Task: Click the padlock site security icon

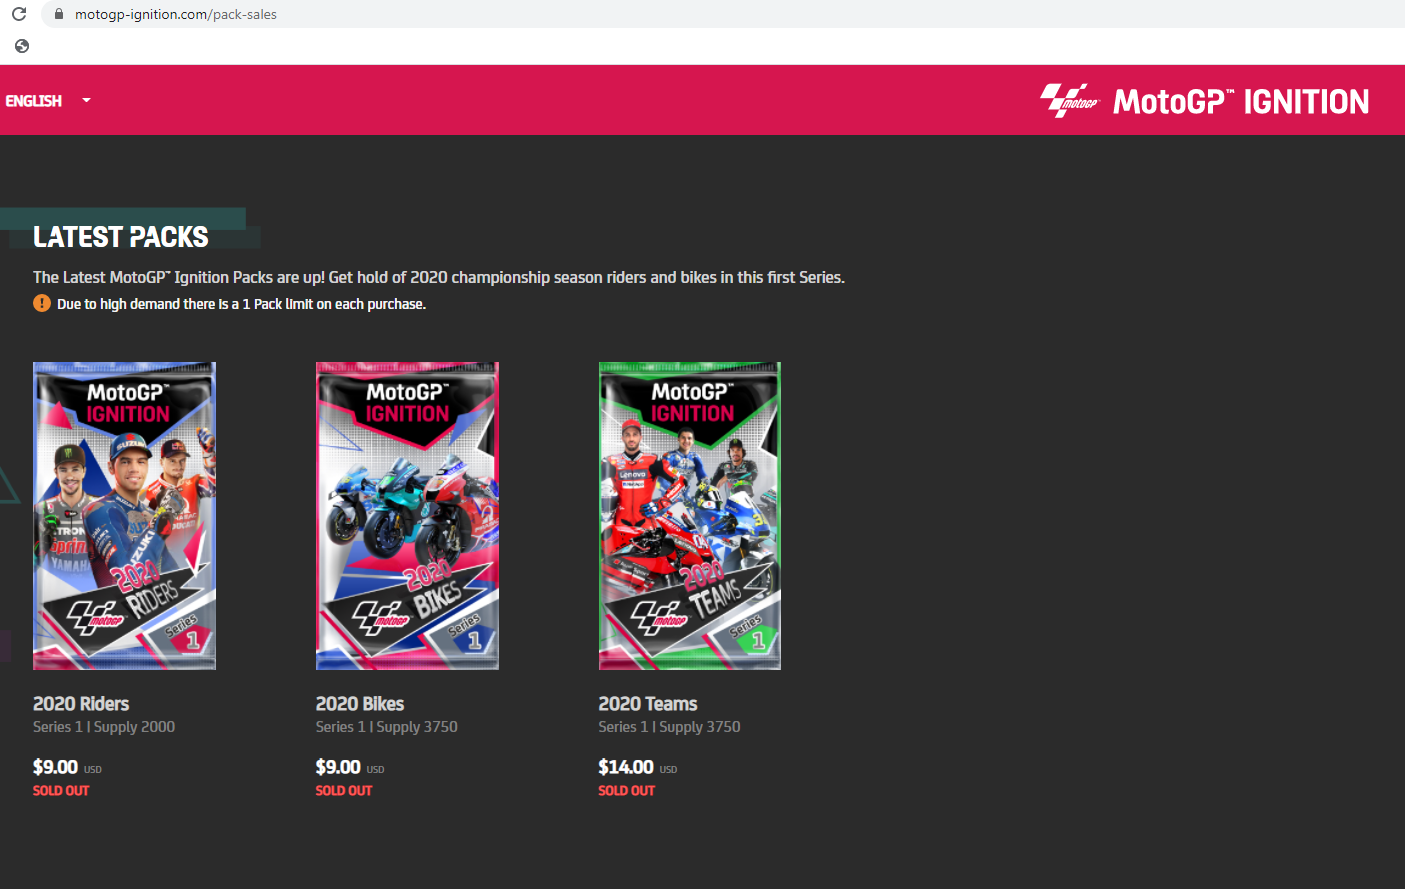Action: click(x=58, y=14)
